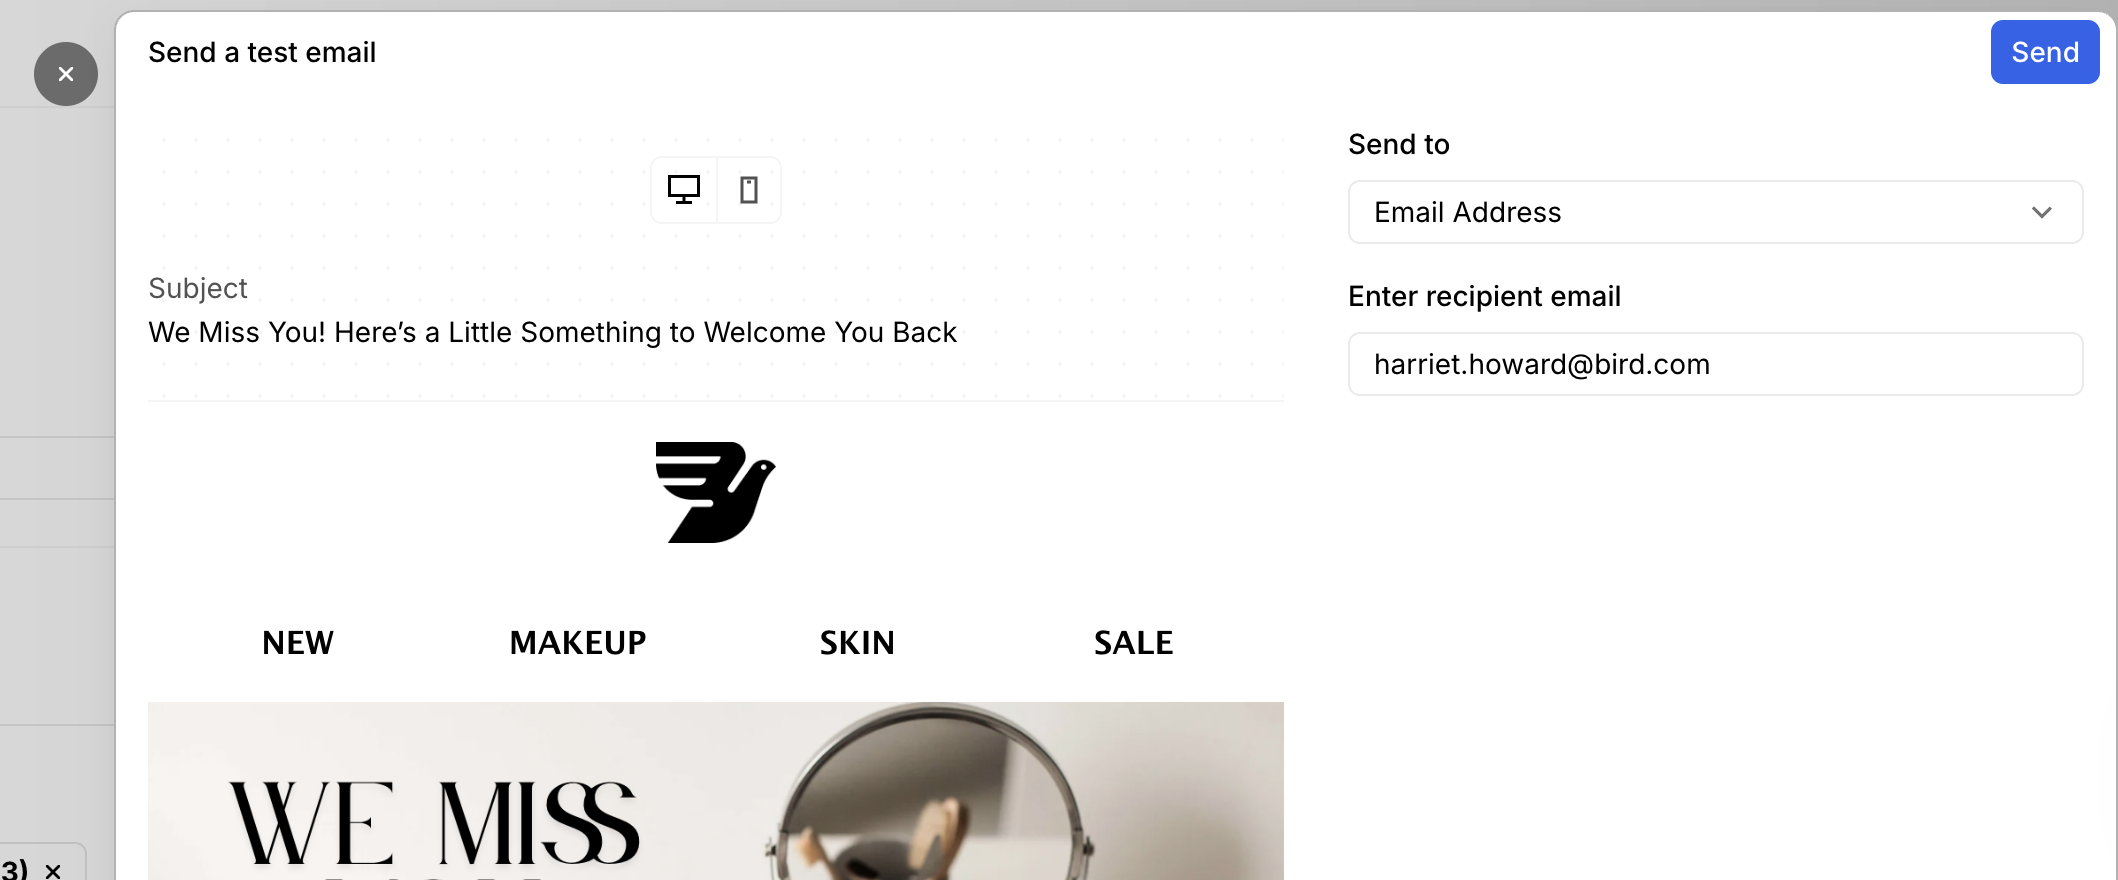Viewport: 2118px width, 880px height.
Task: Focus the recipient email input field
Action: pos(1714,364)
